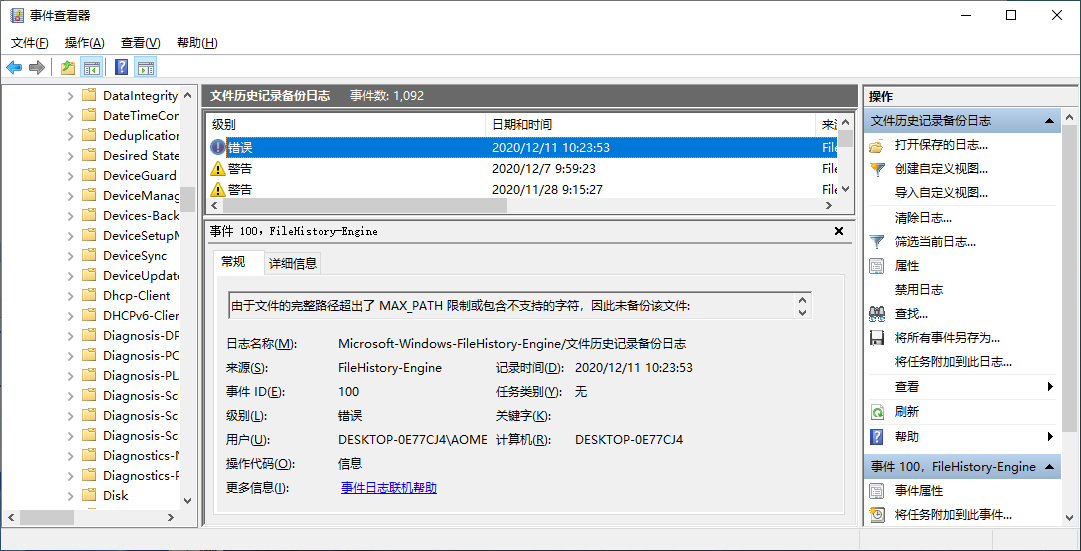
Task: Sort events by the 级别 column header
Action: click(346, 125)
